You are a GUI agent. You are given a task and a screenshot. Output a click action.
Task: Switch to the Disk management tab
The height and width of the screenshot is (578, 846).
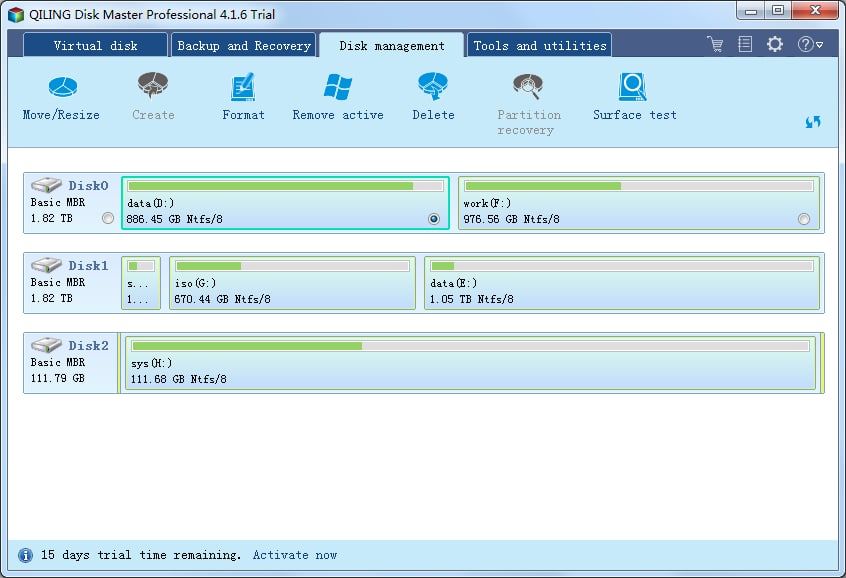pyautogui.click(x=392, y=45)
